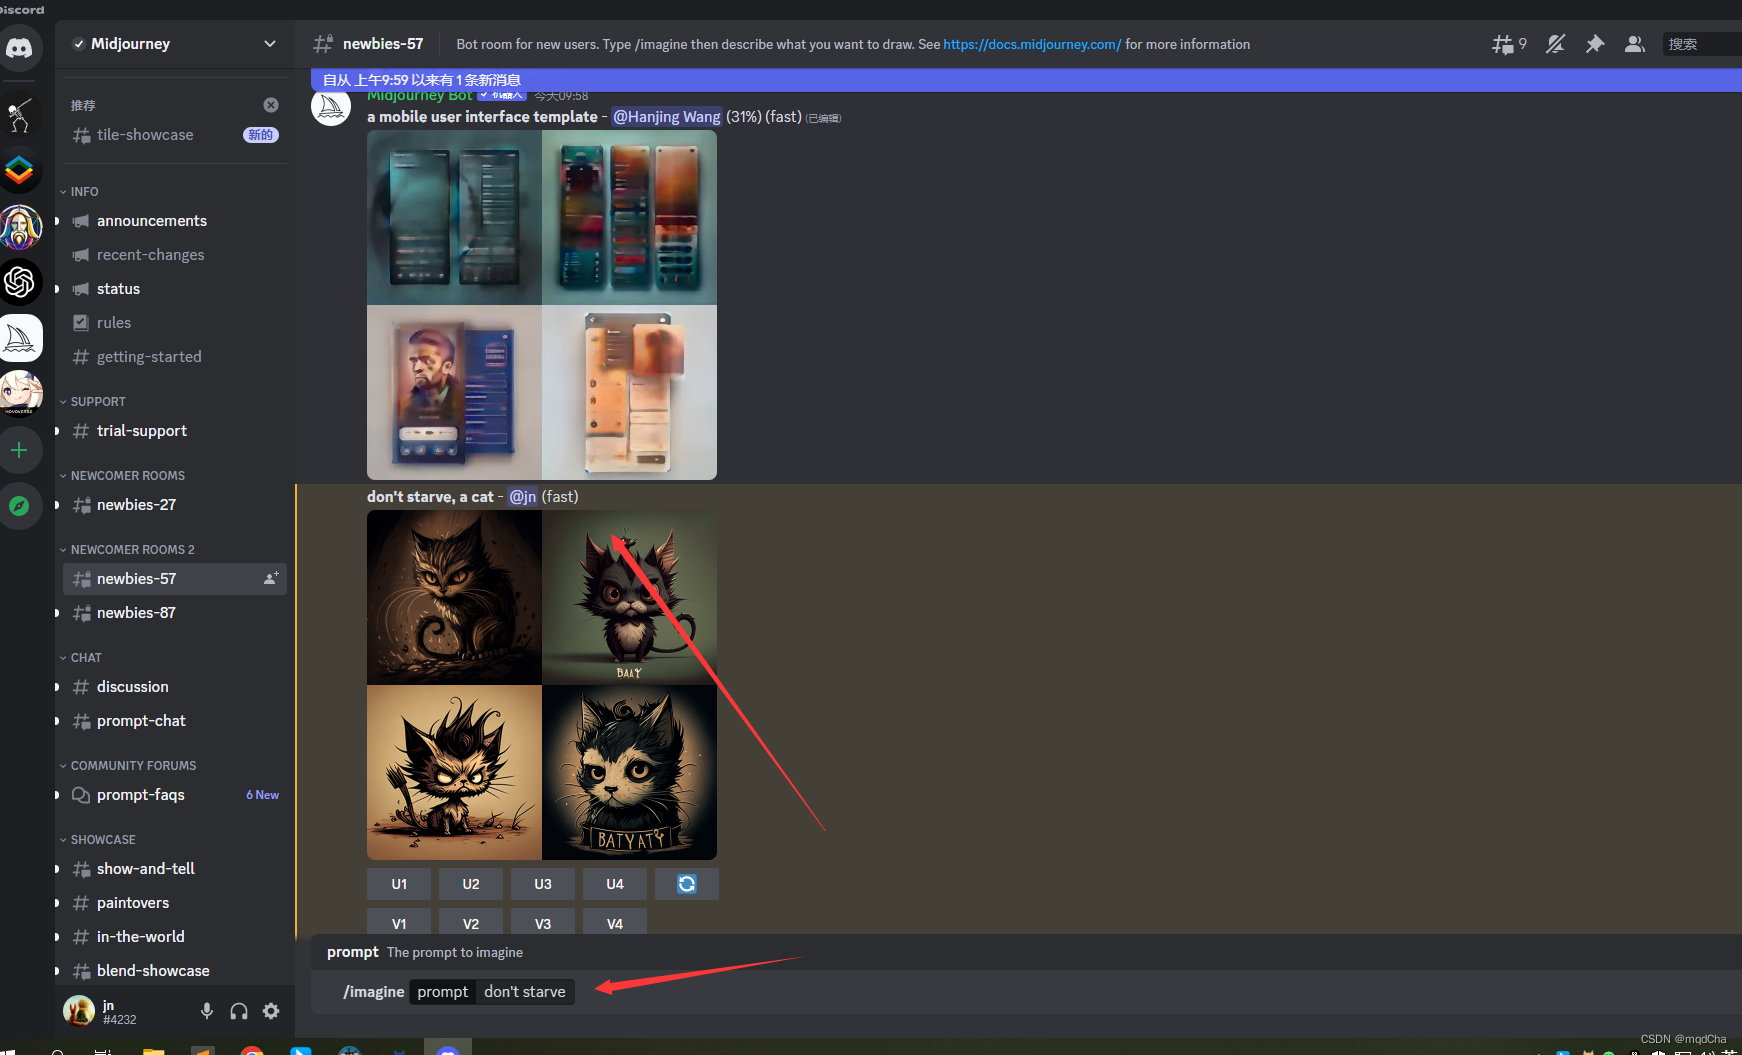Viewport: 1742px width, 1055px height.
Task: Open the layered colorful logo server
Action: (x=20, y=171)
